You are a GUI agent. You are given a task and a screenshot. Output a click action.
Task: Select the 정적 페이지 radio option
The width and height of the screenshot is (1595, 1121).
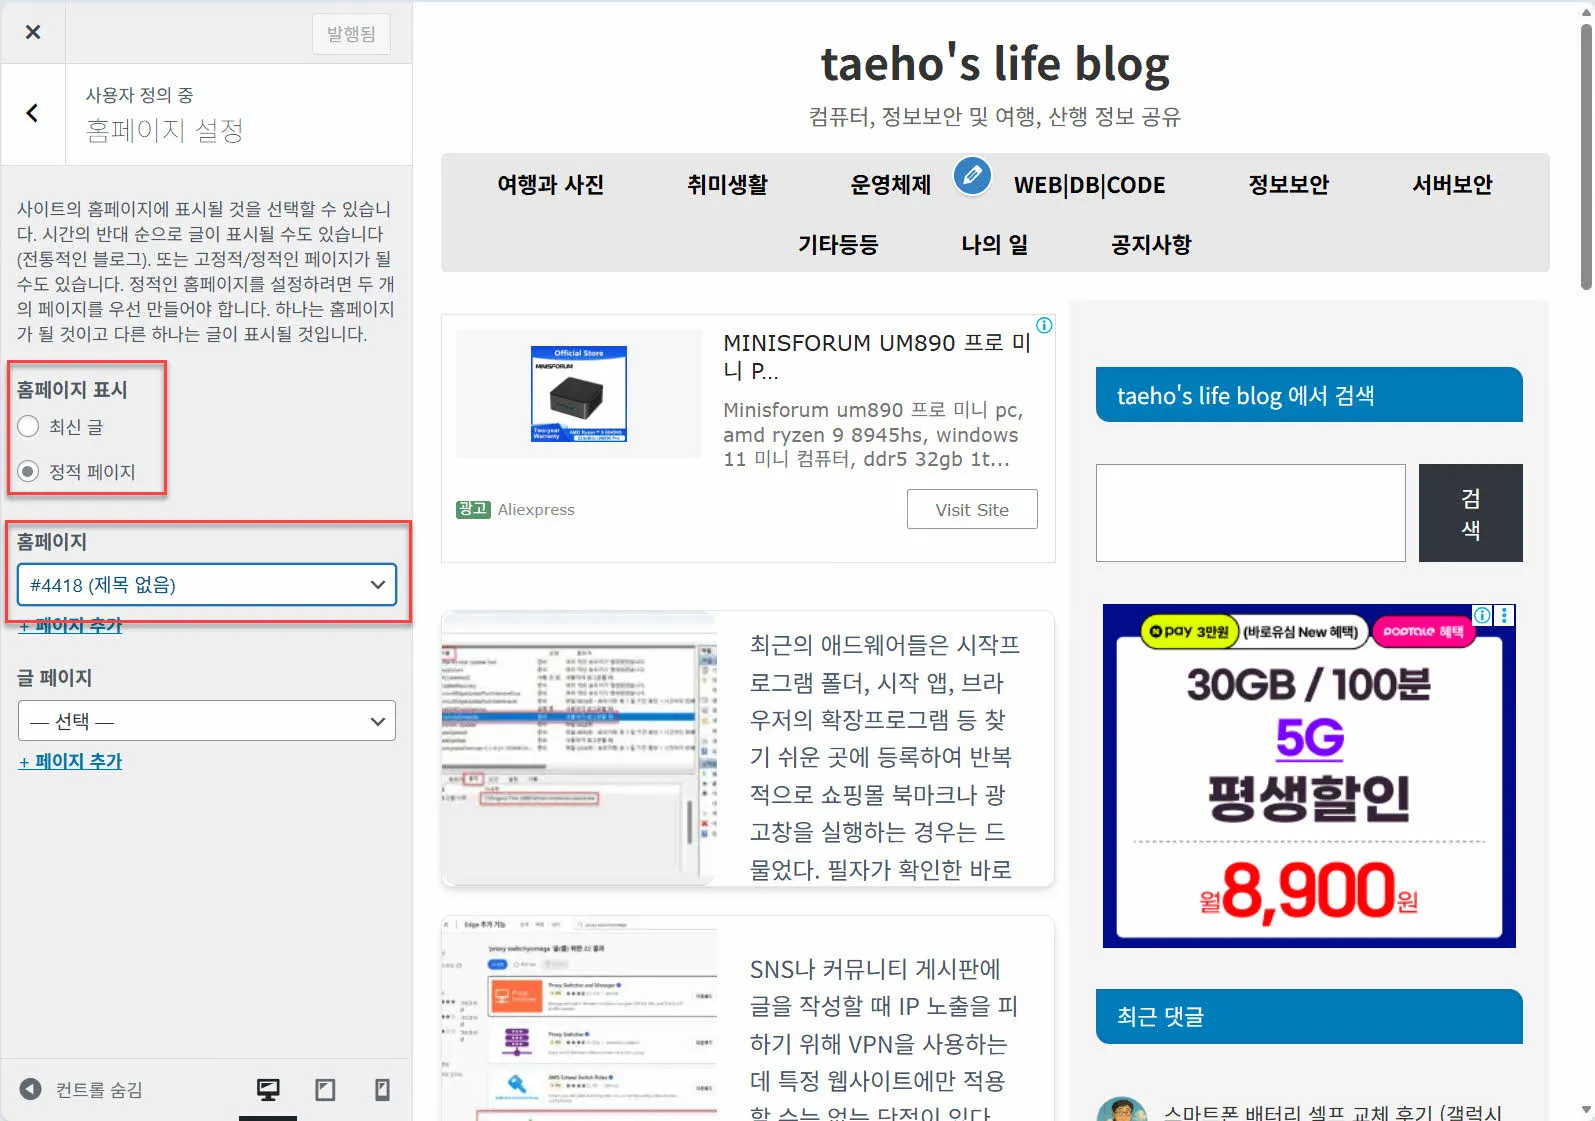click(x=28, y=471)
